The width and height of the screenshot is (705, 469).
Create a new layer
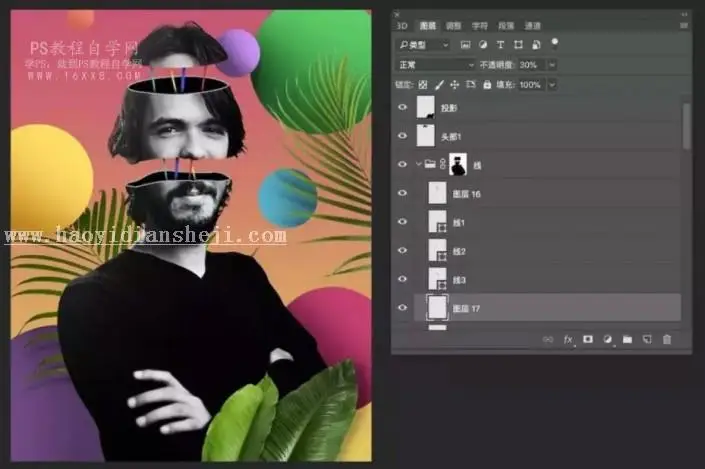click(647, 339)
